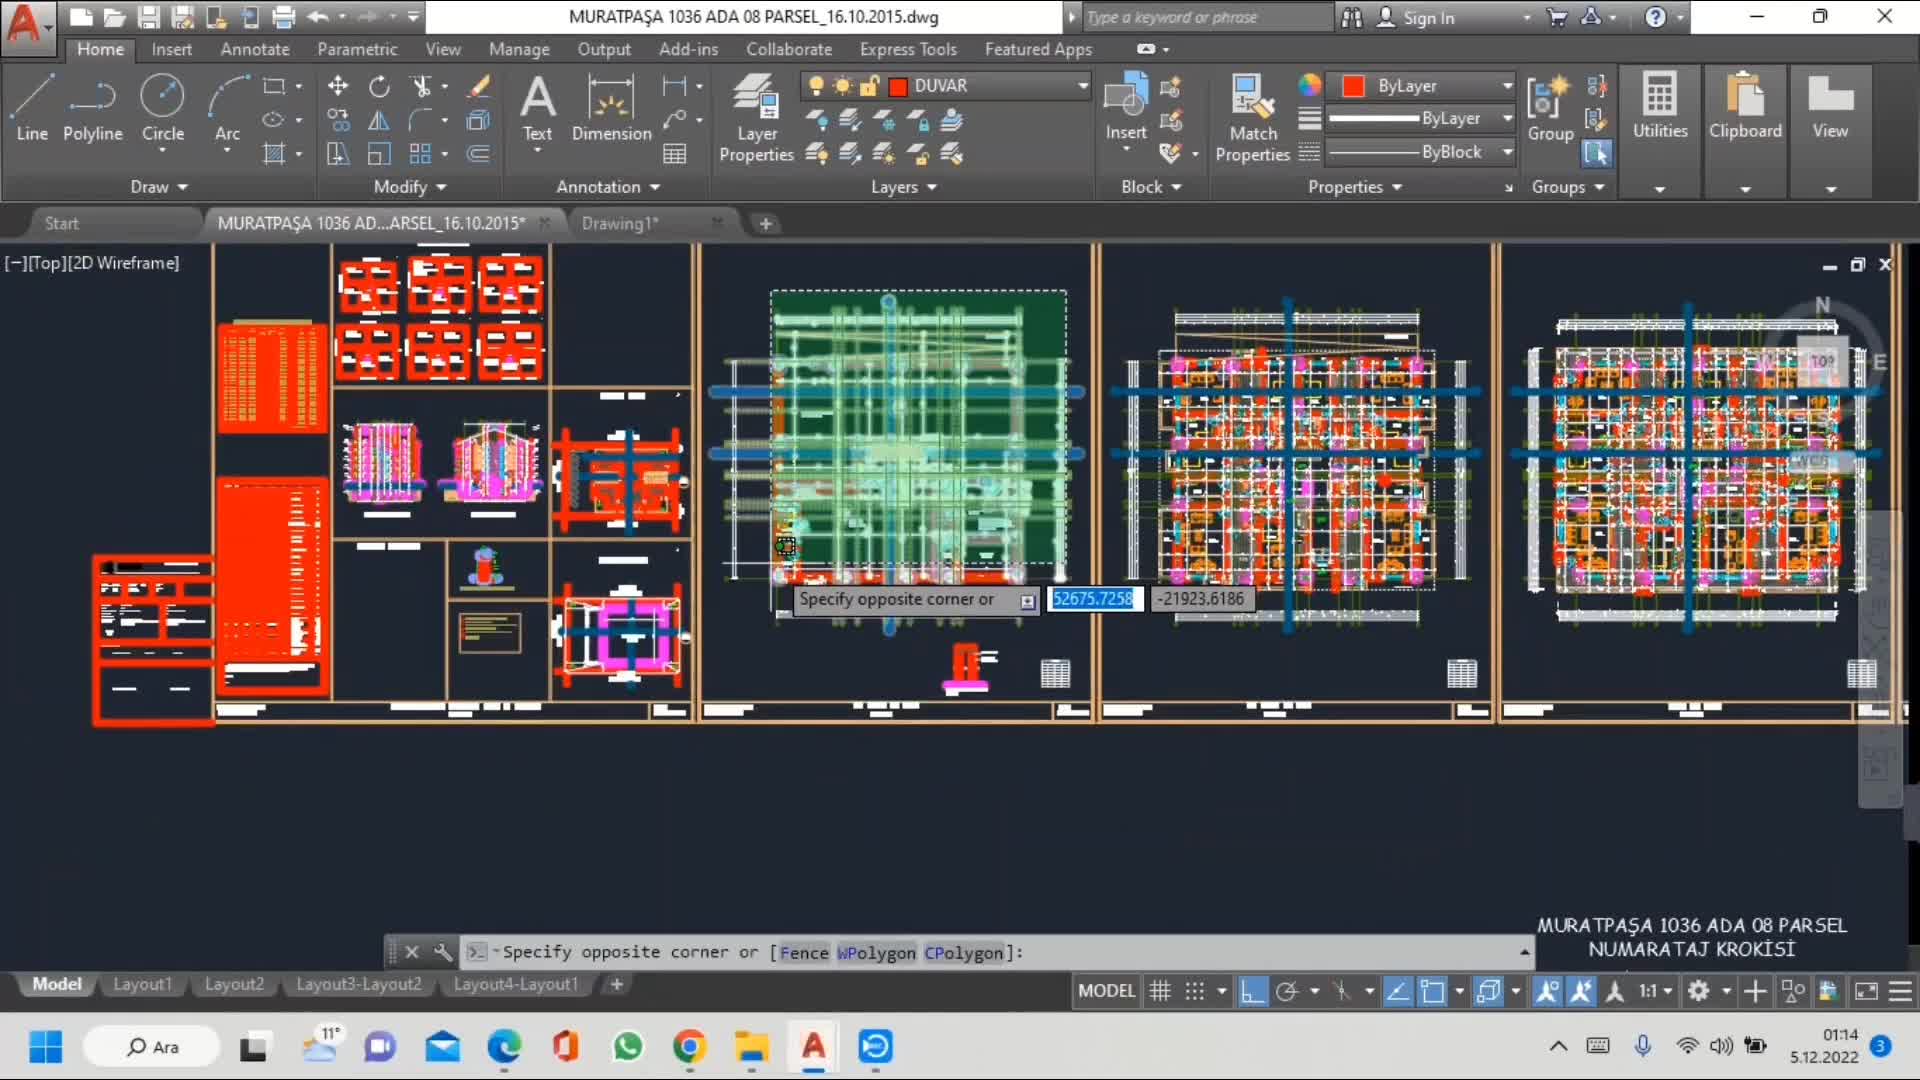Expand the Layers panel
This screenshot has height=1080, width=1920.
click(903, 187)
